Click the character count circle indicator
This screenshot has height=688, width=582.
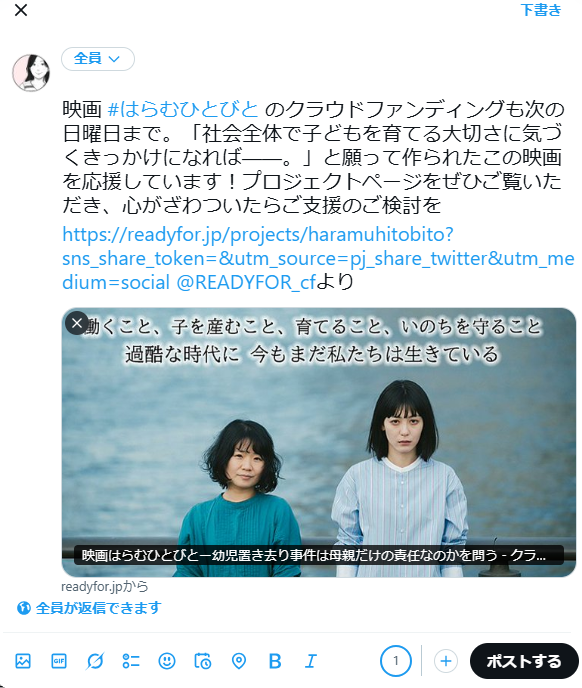395,660
